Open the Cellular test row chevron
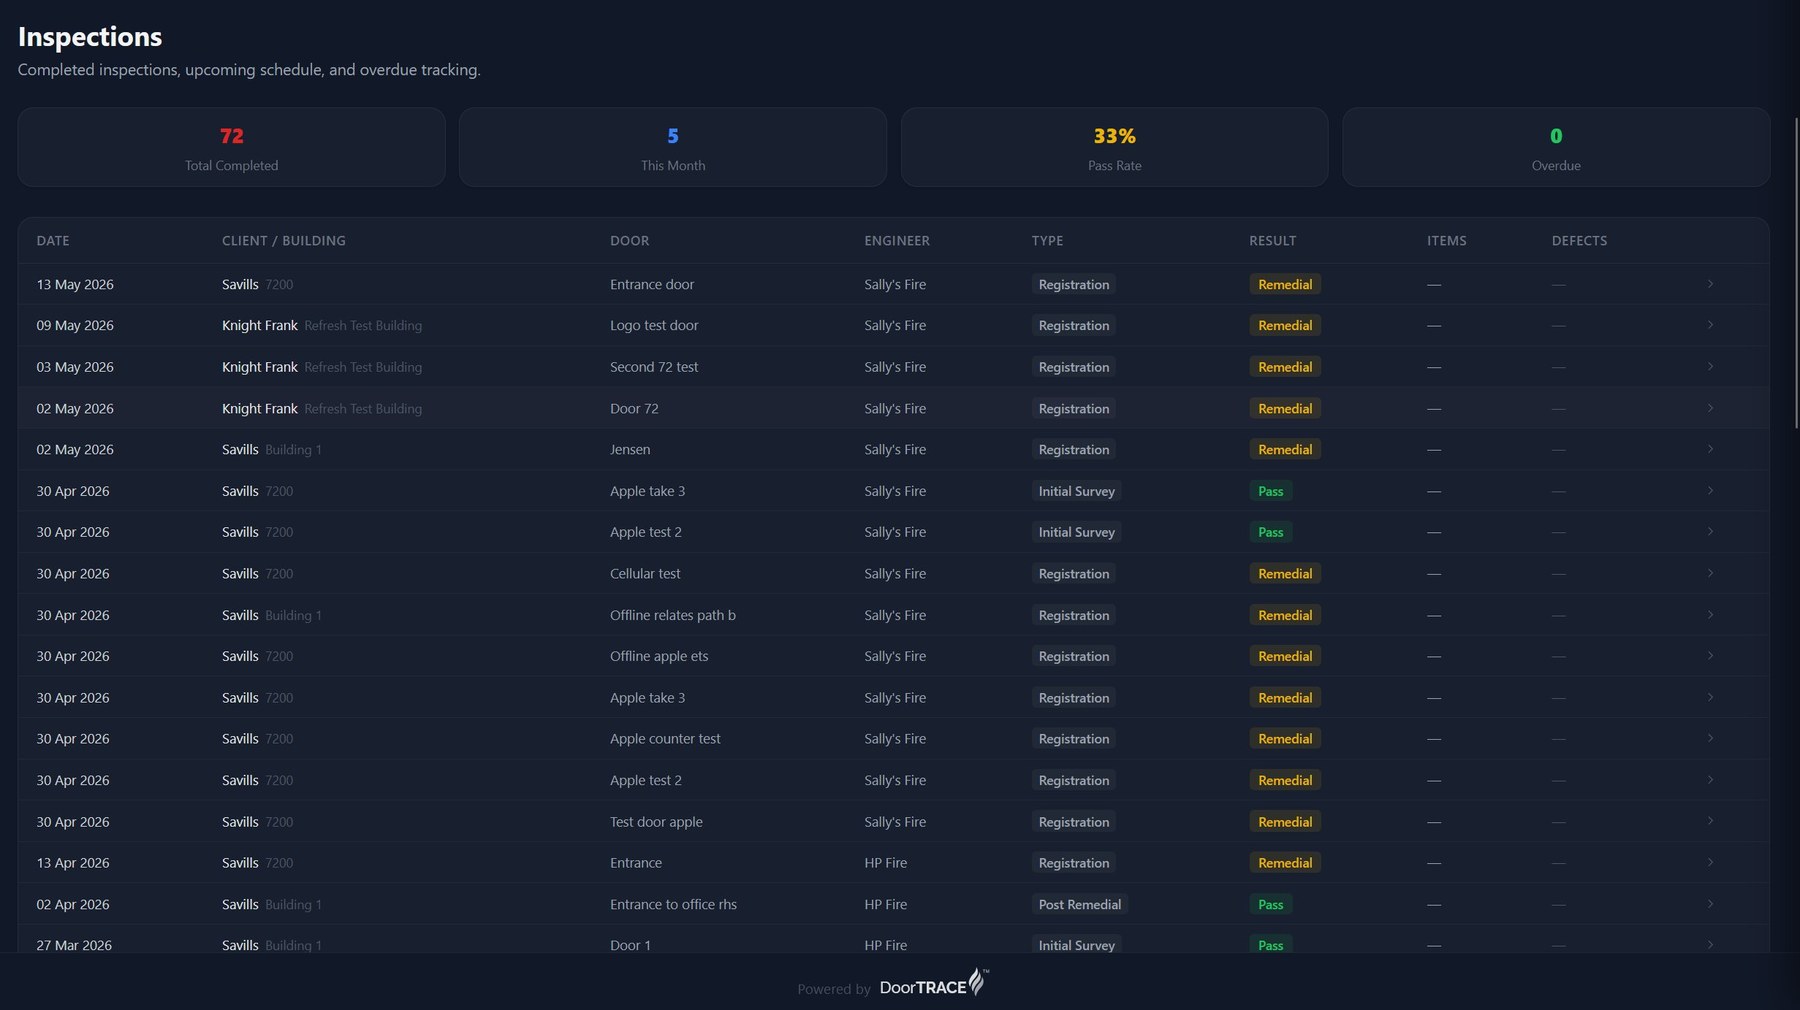 click(x=1710, y=573)
